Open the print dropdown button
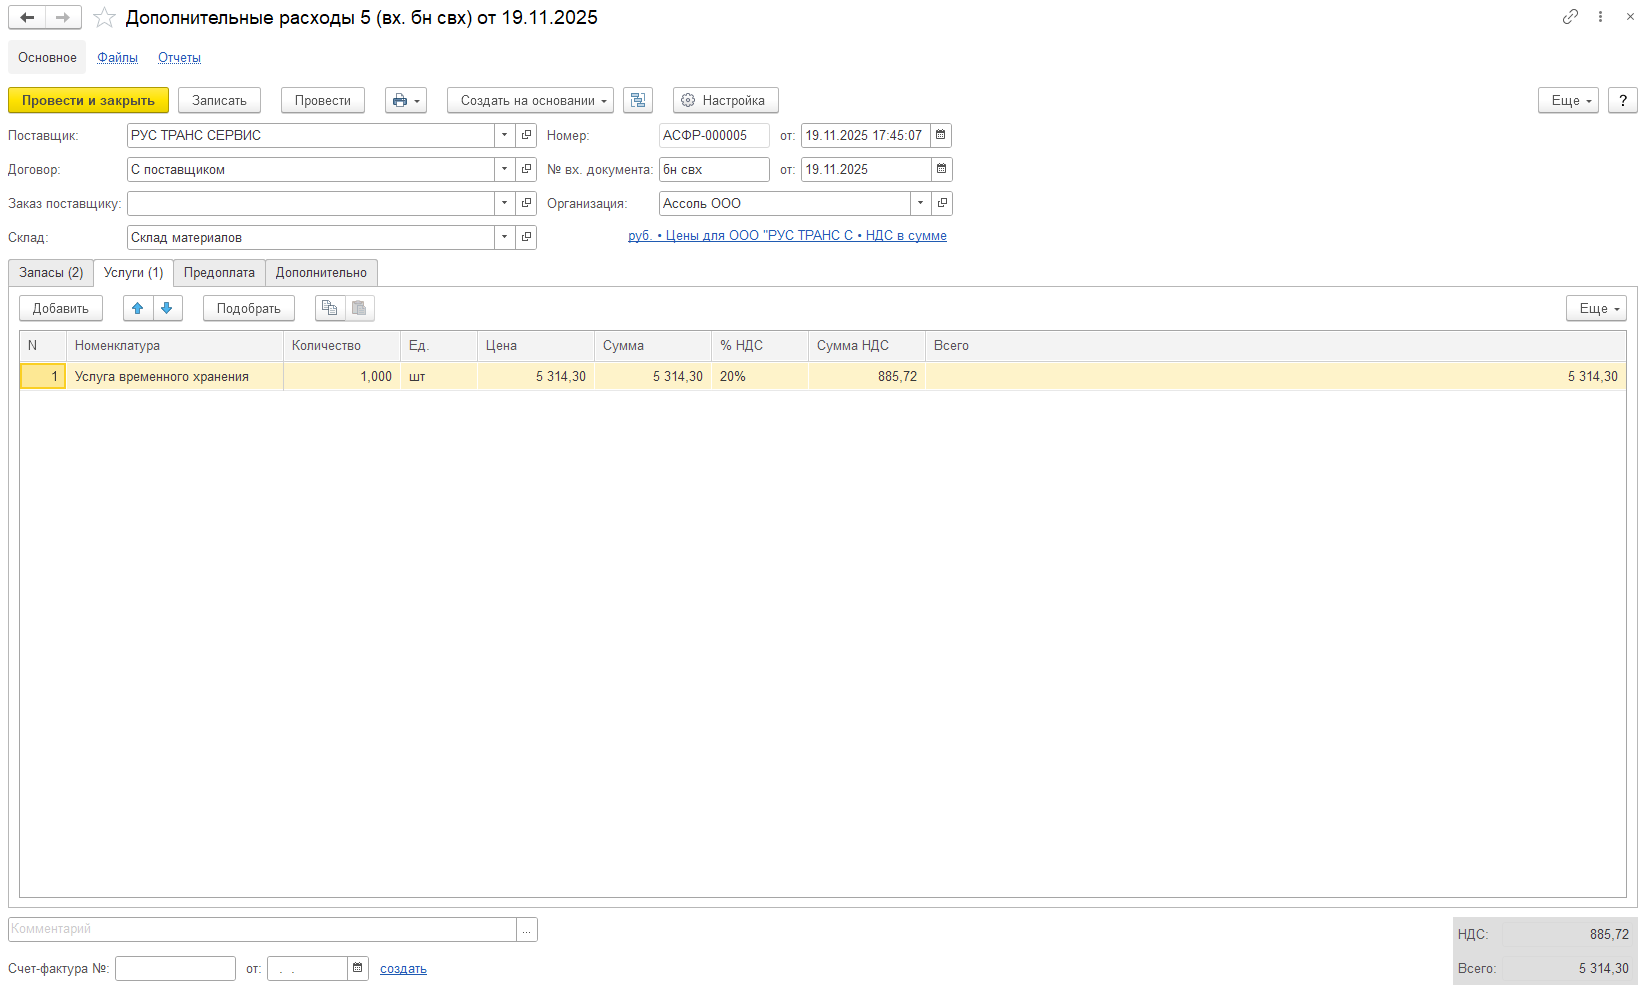 pyautogui.click(x=405, y=100)
